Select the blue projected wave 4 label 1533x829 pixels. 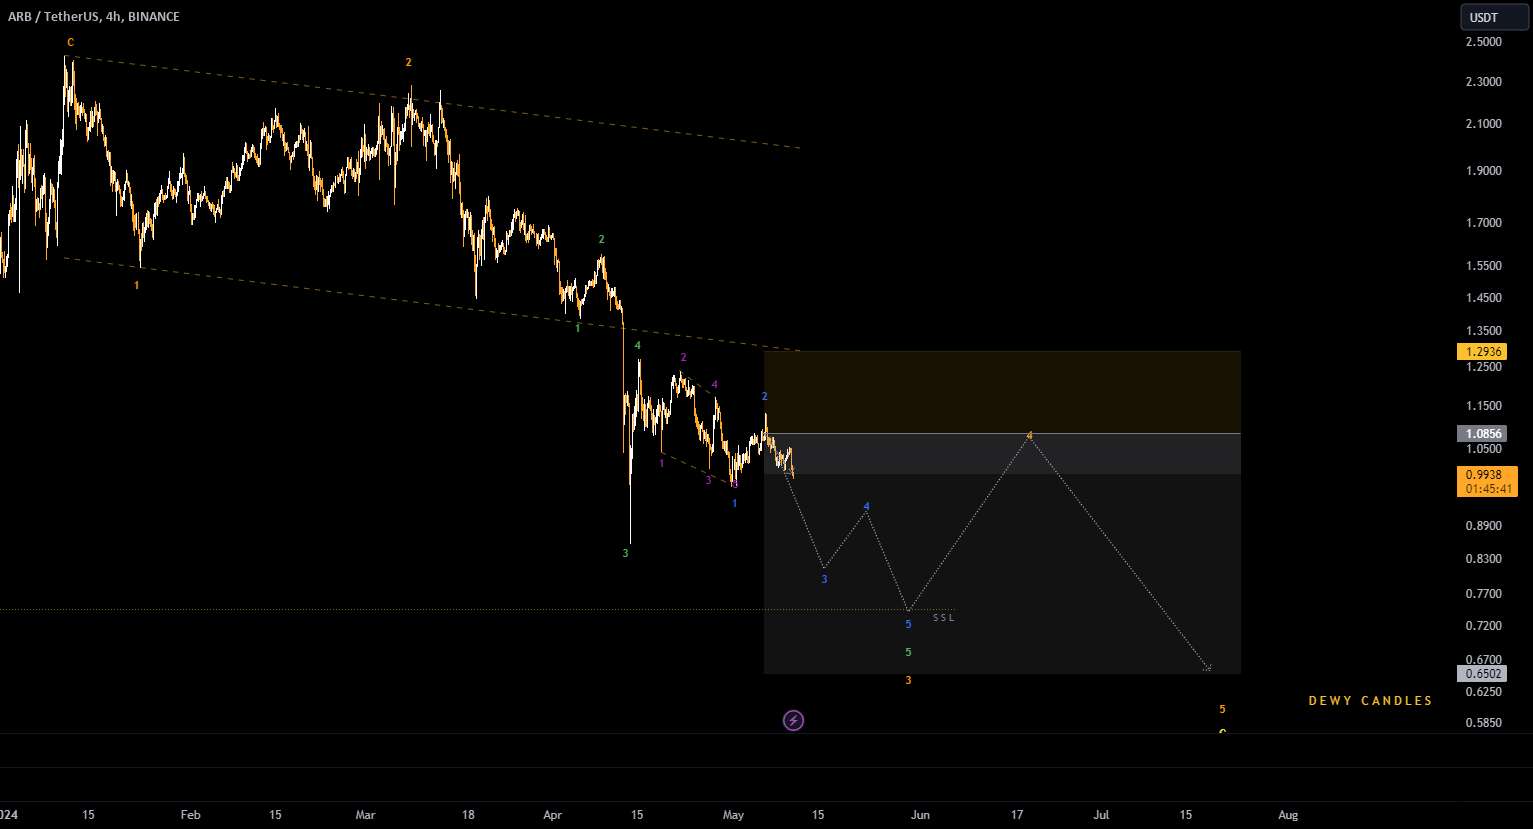click(x=867, y=507)
